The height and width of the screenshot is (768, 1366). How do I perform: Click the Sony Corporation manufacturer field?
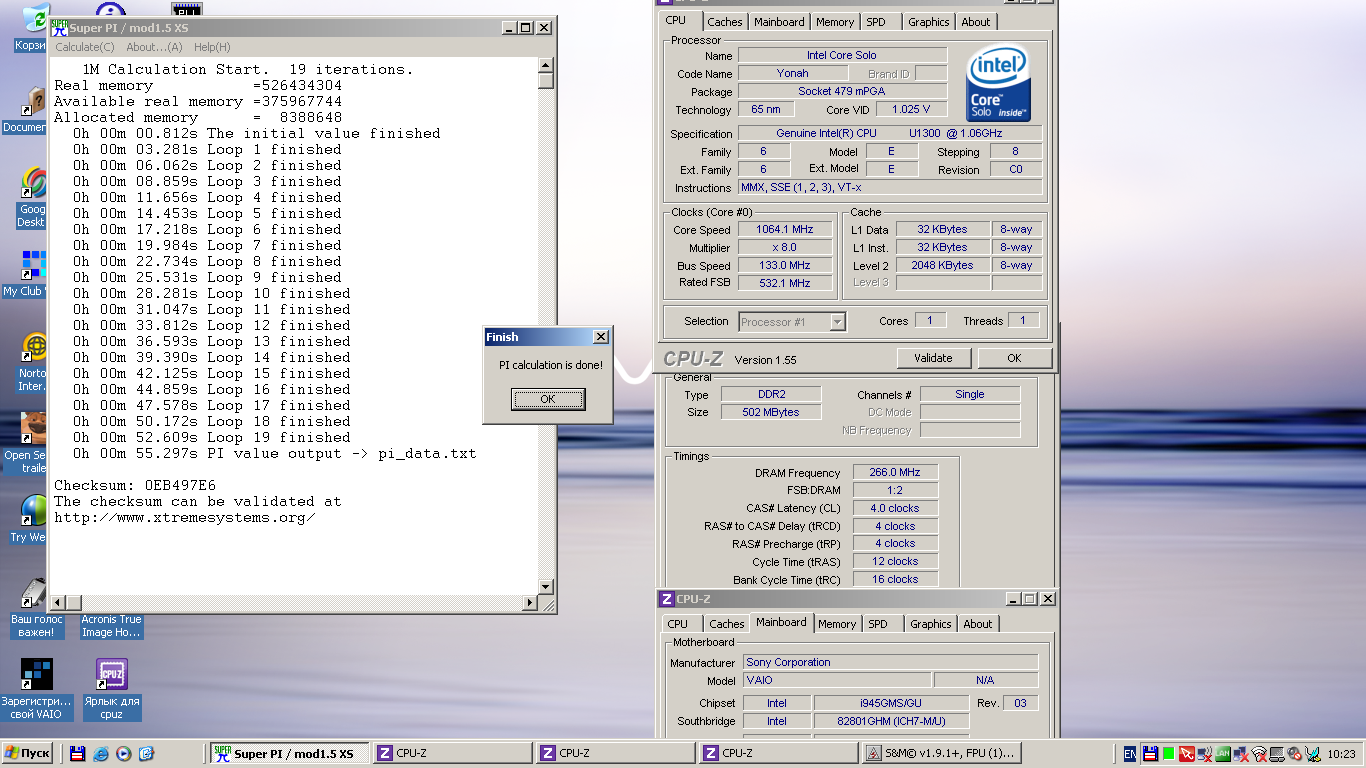pyautogui.click(x=890, y=662)
